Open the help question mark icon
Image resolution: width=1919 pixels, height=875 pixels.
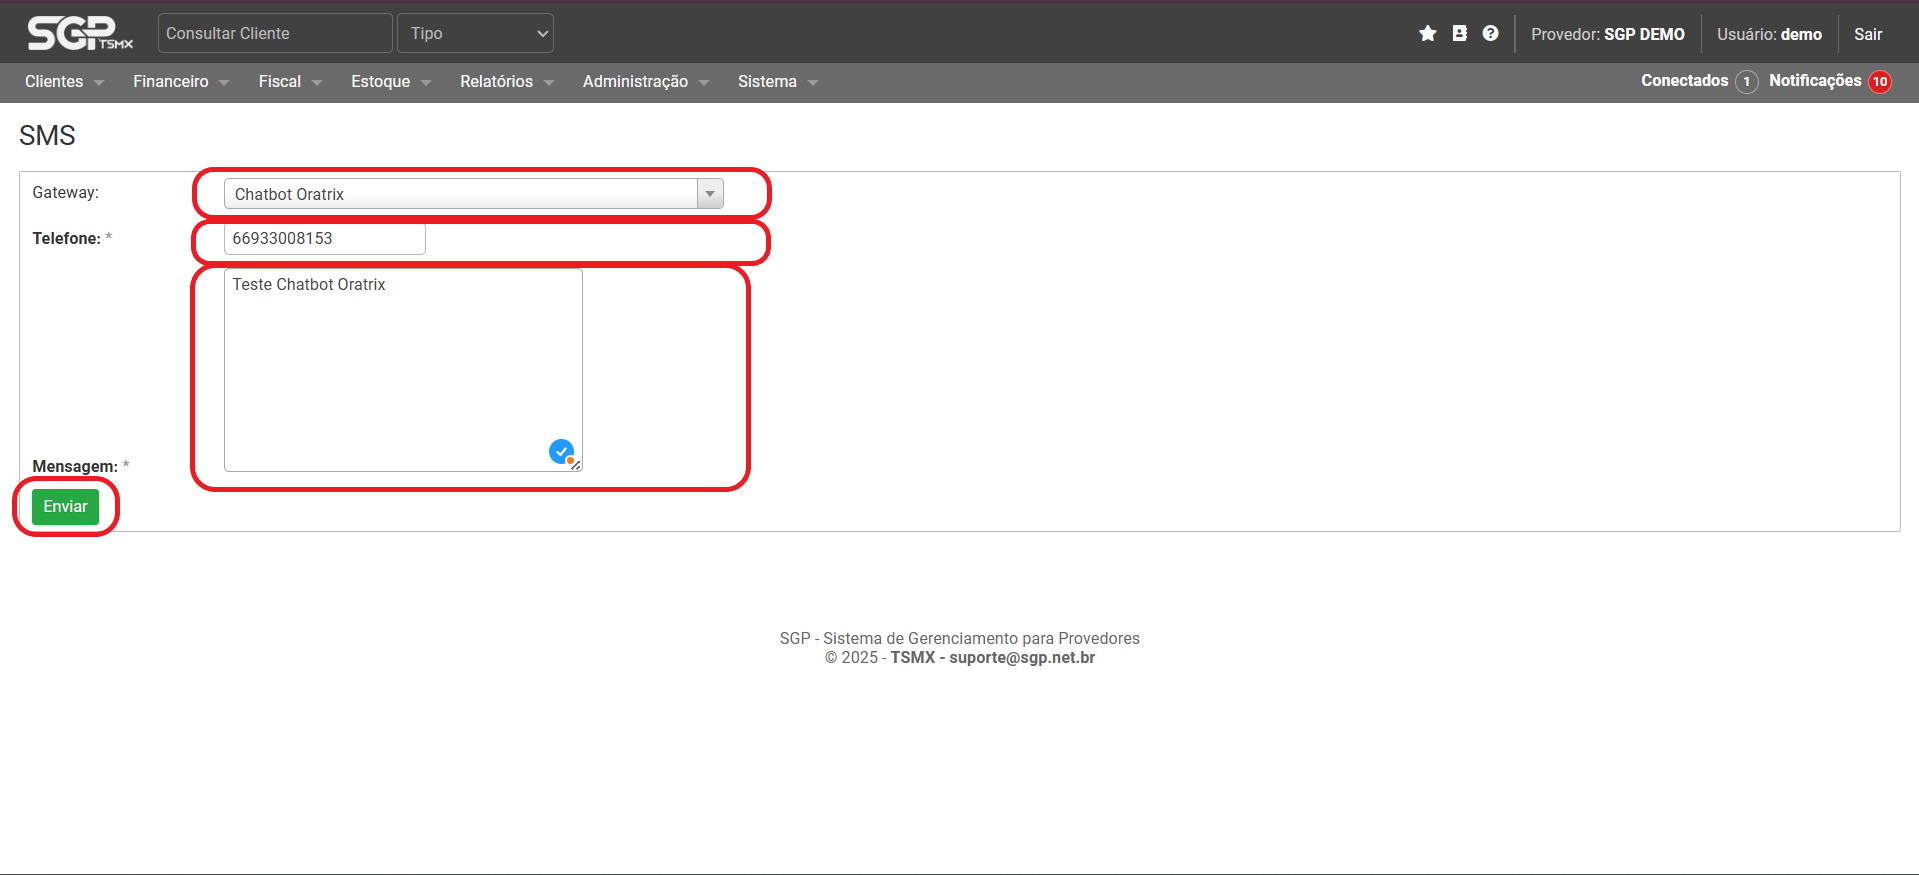[1490, 34]
